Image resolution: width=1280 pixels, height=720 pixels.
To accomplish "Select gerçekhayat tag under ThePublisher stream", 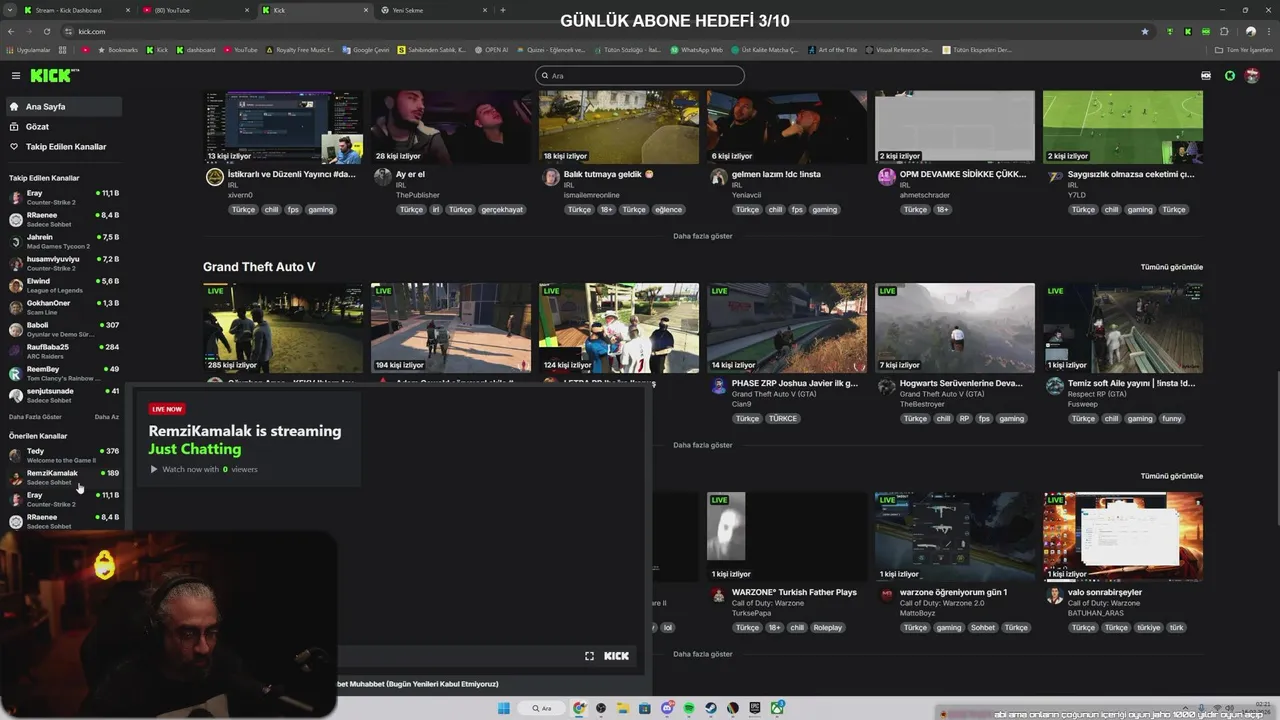I will (x=501, y=210).
